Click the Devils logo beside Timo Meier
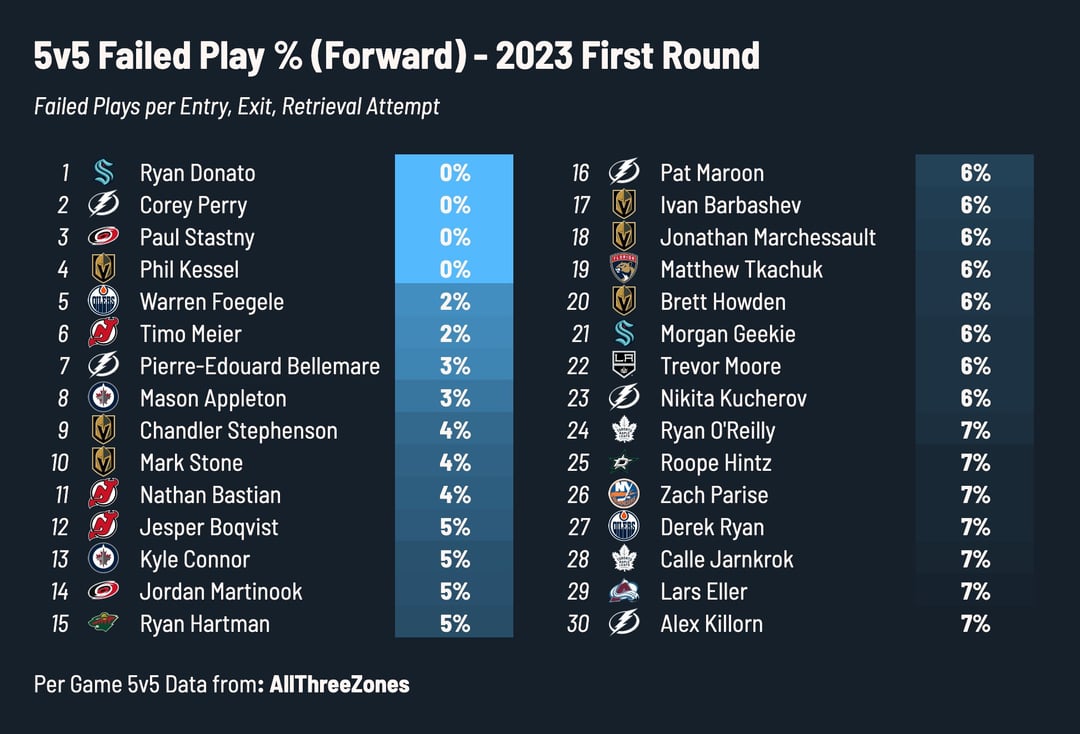Viewport: 1080px width, 734px height. 103,334
